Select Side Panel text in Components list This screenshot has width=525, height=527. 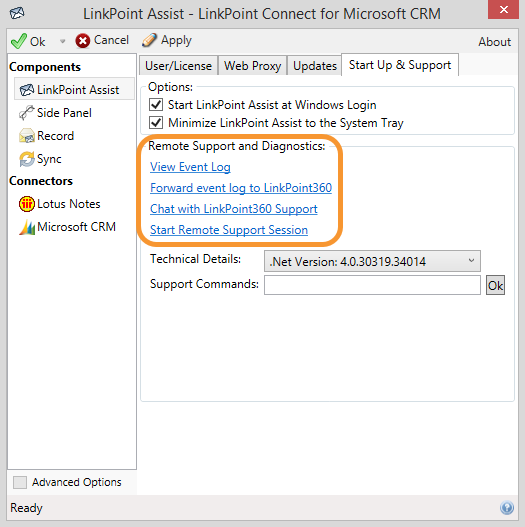[64, 113]
